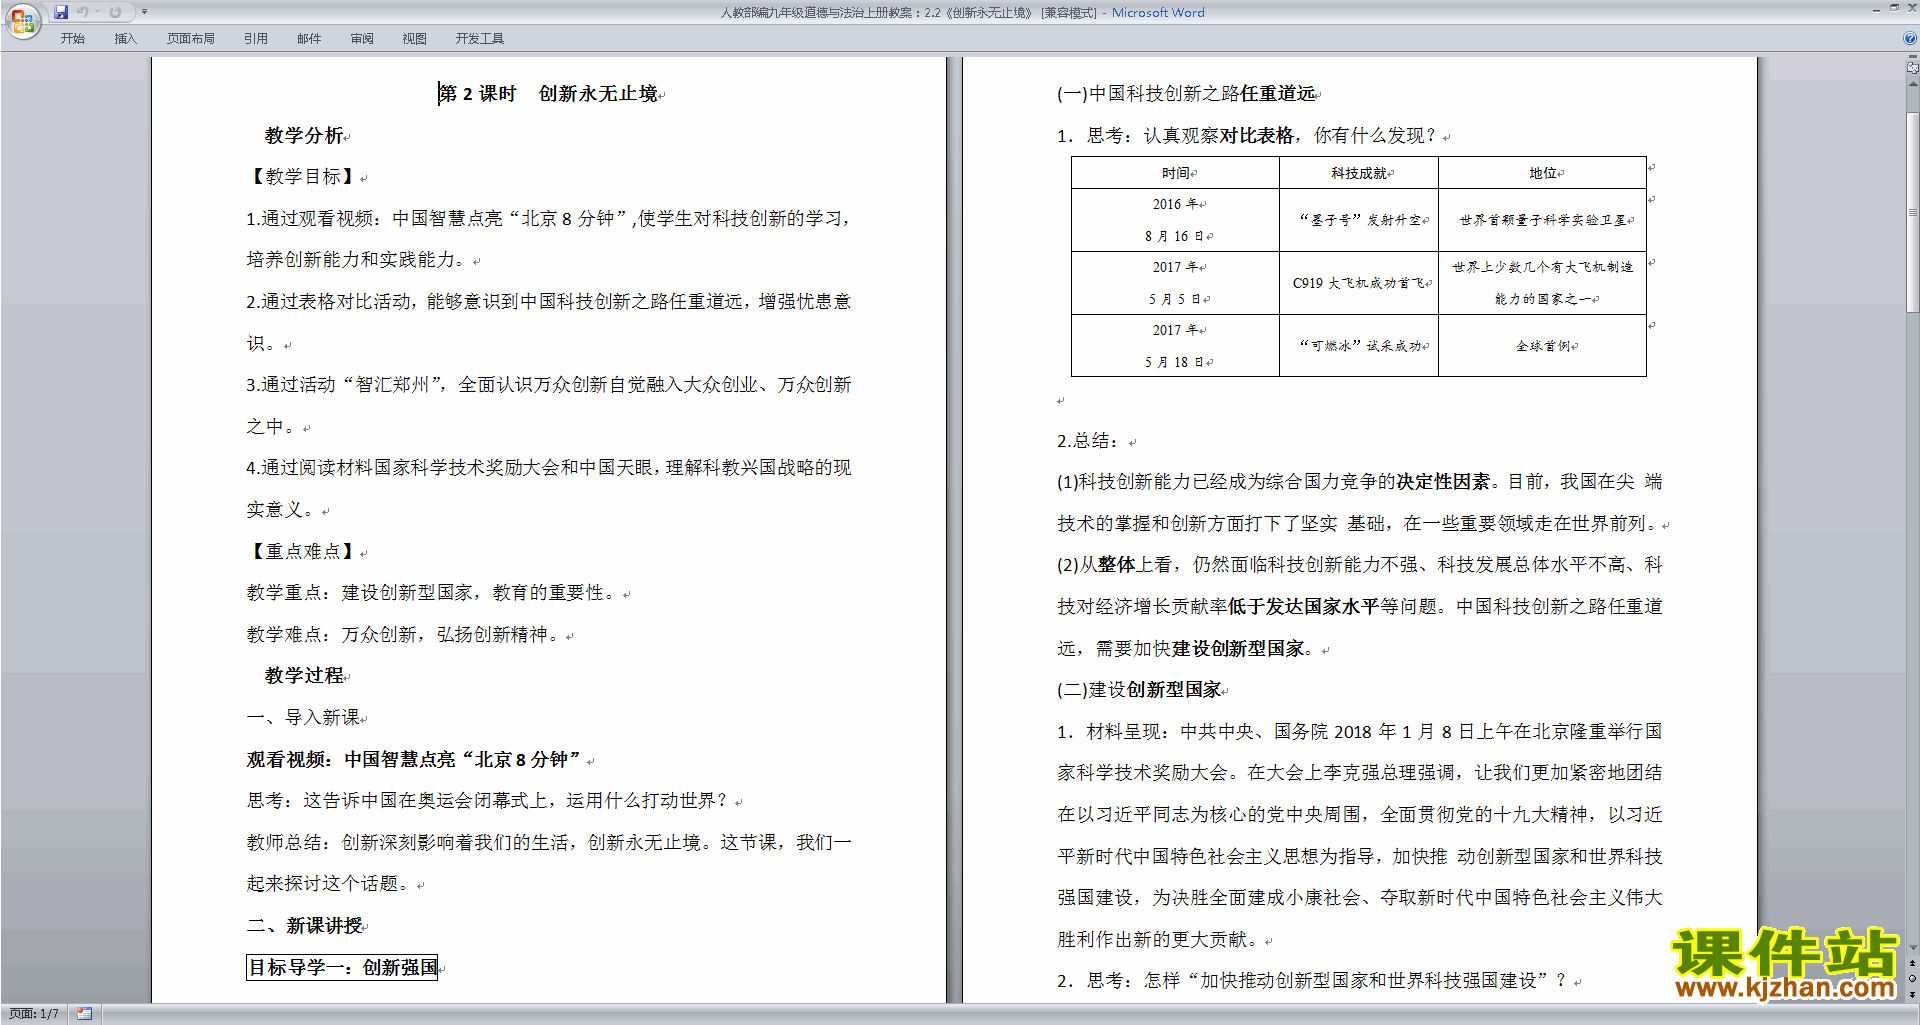The image size is (1920, 1025).
Task: Click table cell 5 月 18 日
Action: [x=1175, y=362]
